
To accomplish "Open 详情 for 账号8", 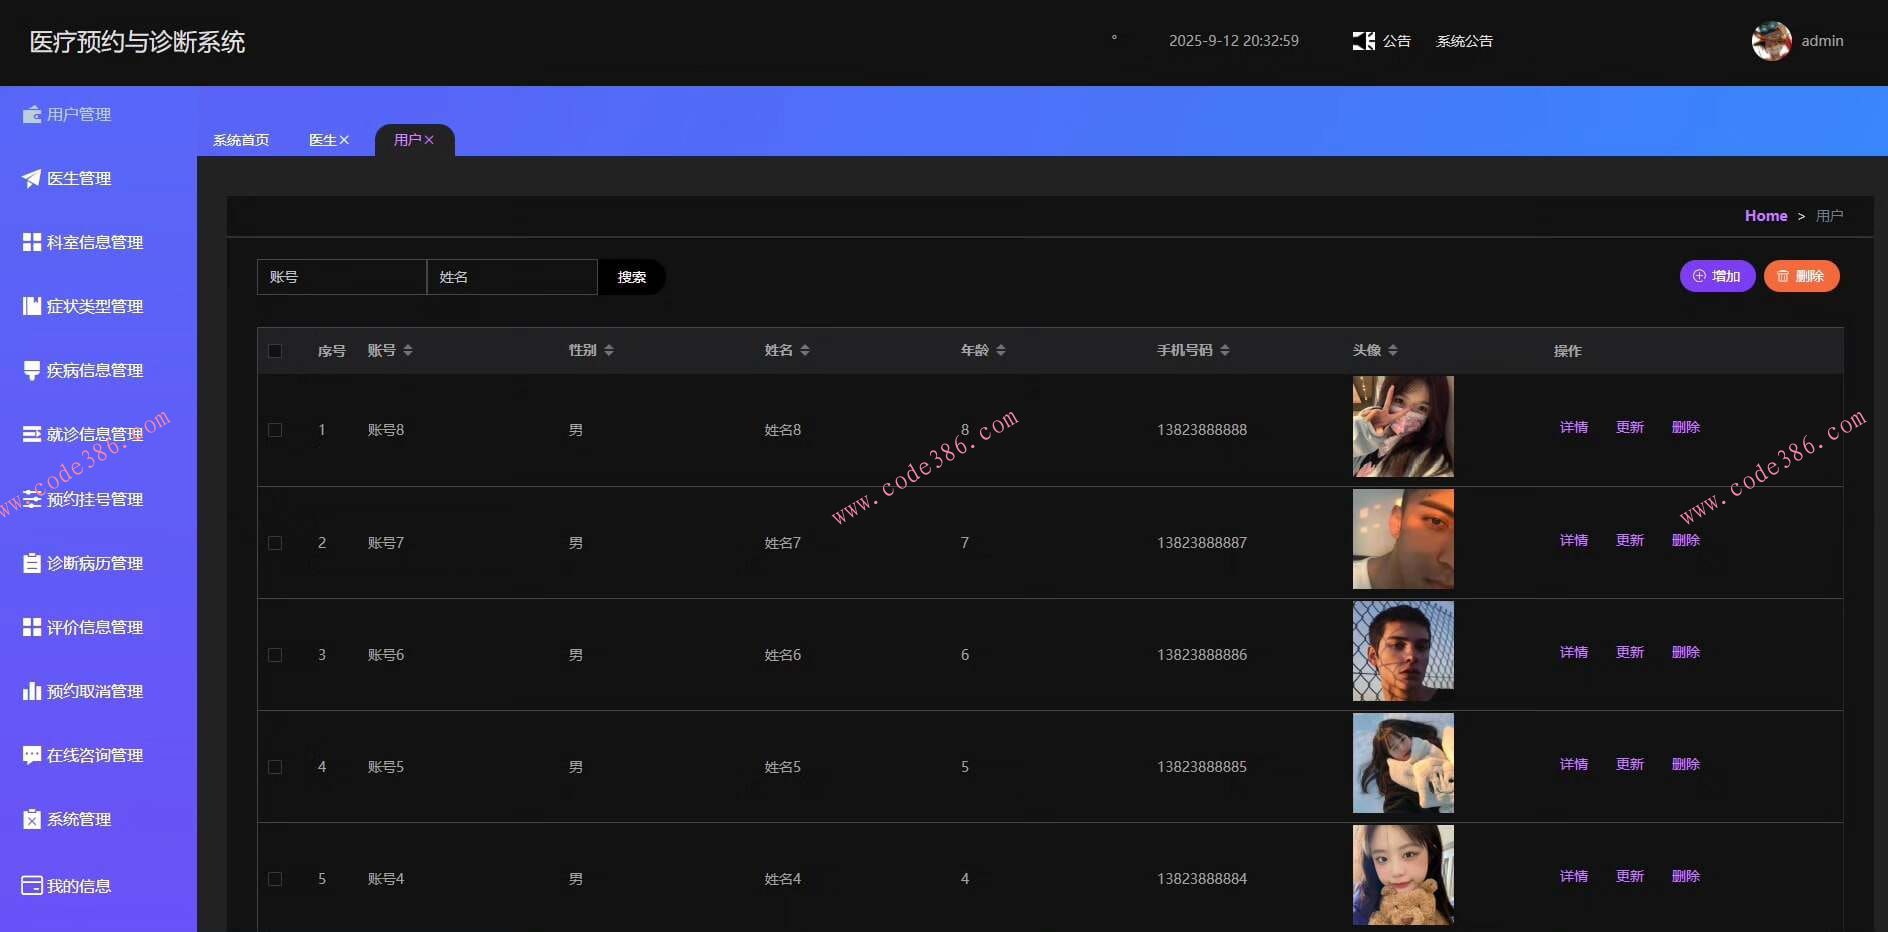I will coord(1574,427).
